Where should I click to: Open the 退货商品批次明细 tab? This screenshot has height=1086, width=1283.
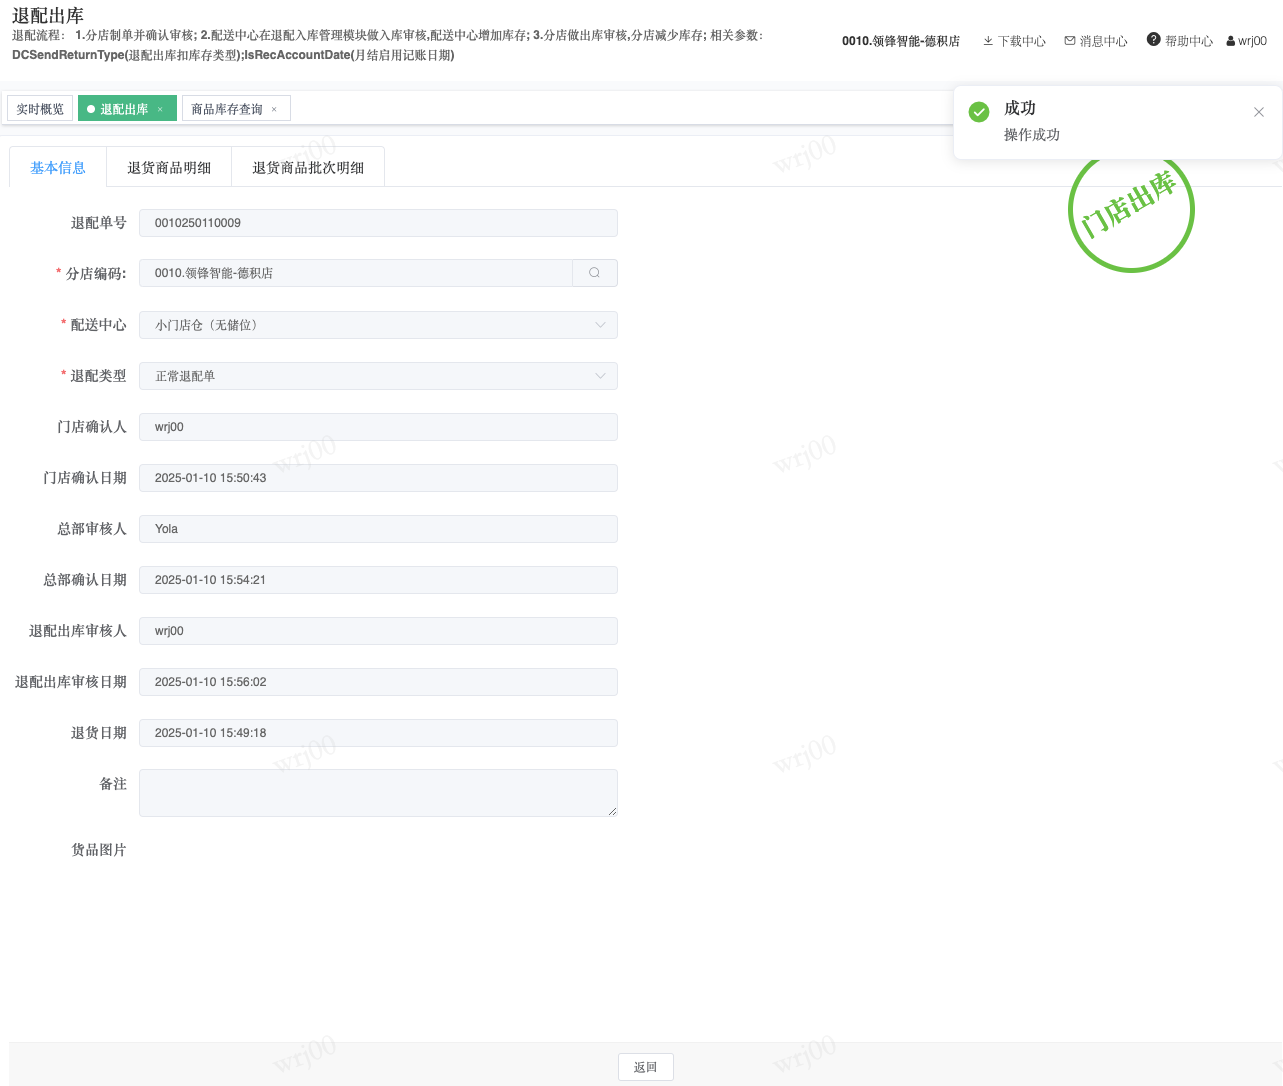308,168
